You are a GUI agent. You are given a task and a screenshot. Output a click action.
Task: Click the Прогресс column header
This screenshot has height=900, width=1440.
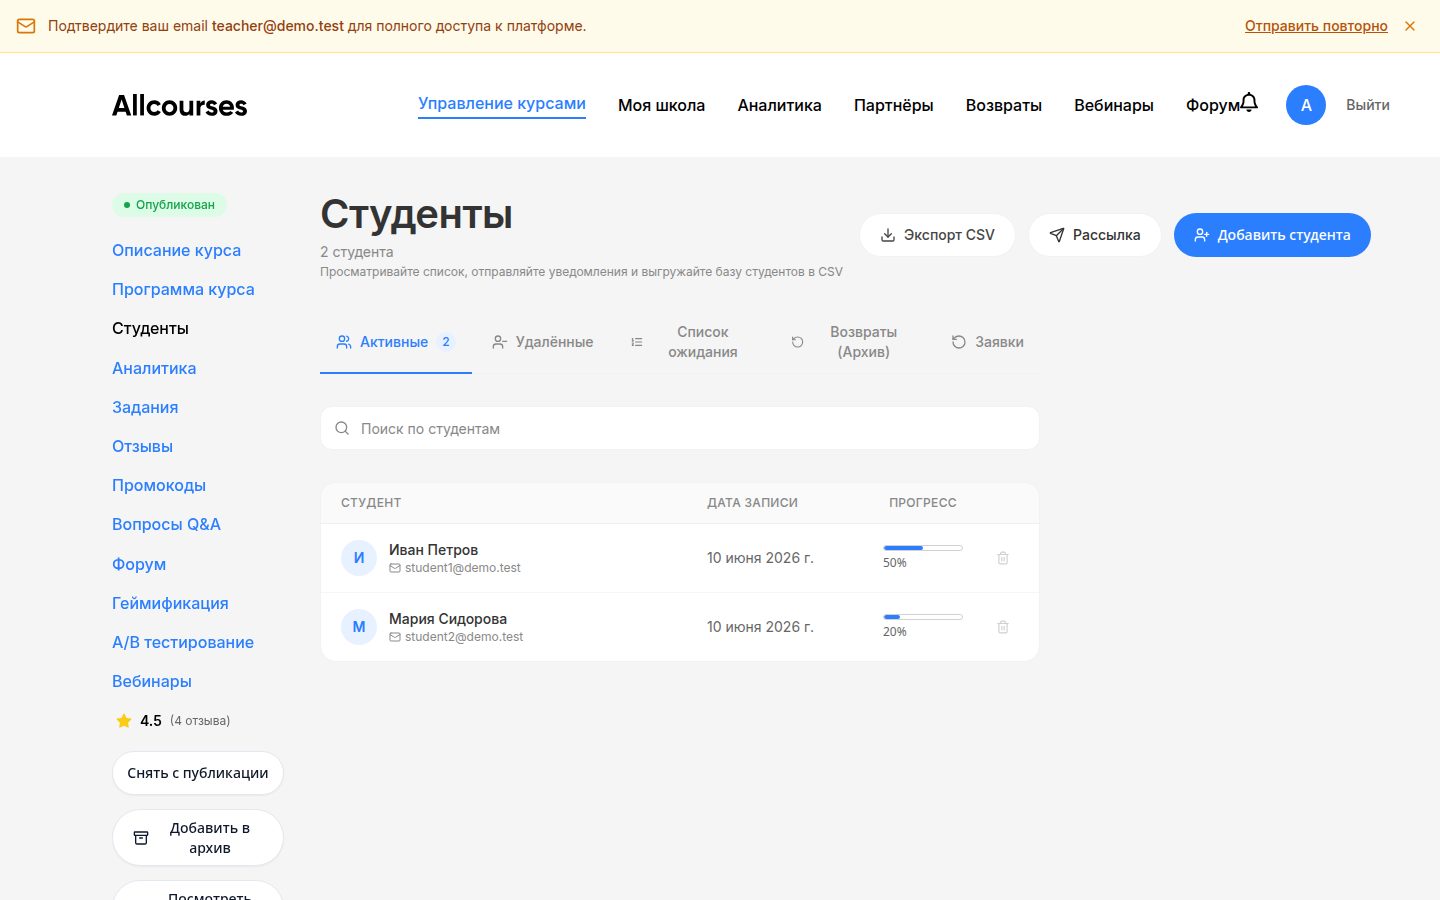[923, 503]
